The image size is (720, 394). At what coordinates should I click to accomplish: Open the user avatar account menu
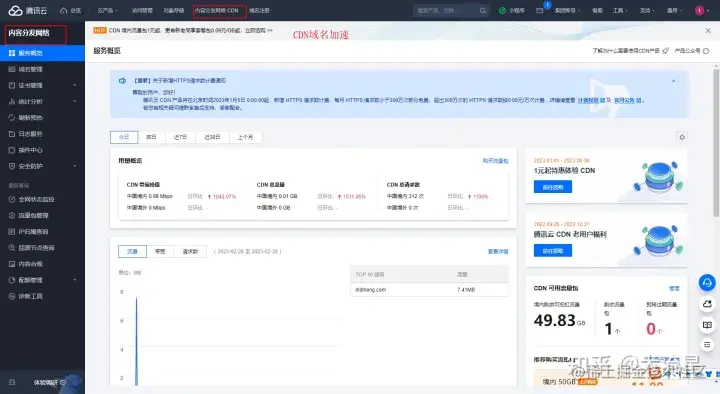(699, 10)
